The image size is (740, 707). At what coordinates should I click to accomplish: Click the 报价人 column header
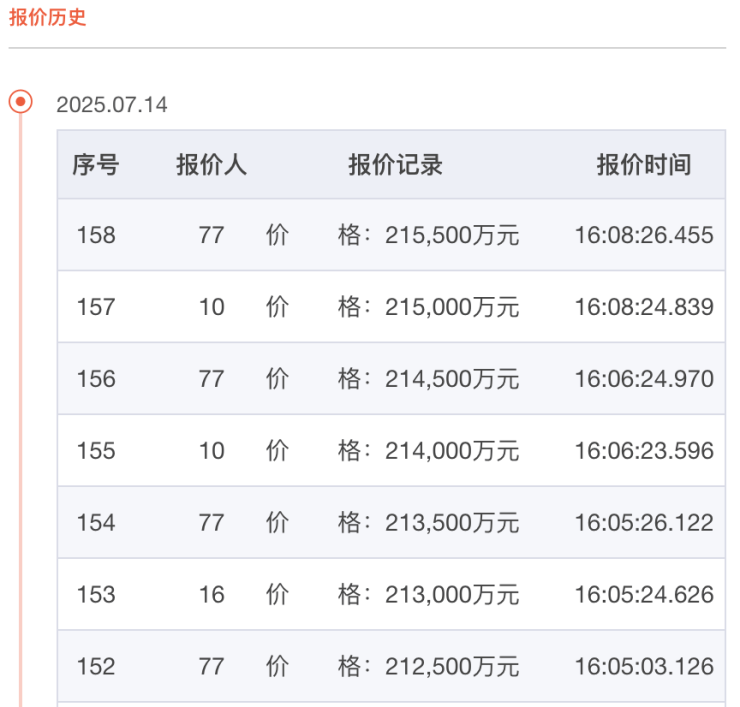click(211, 165)
